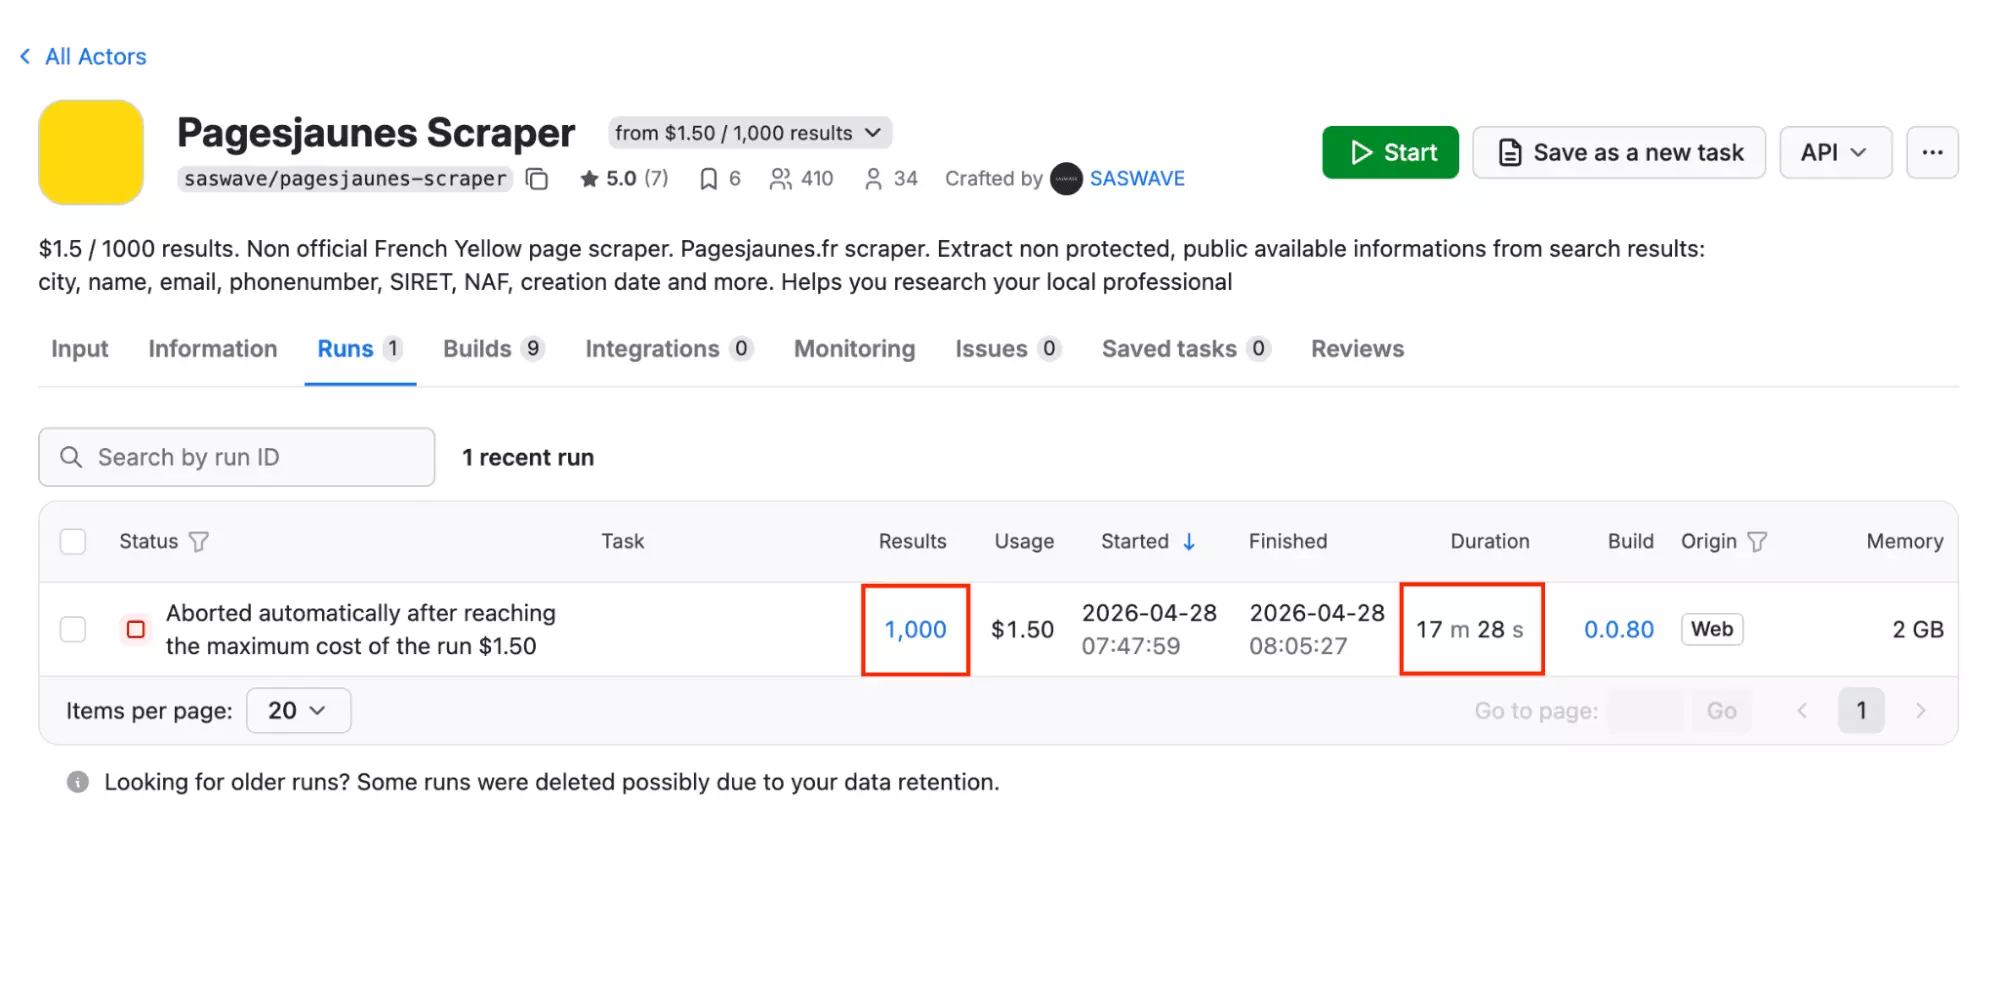Click the Finished column header

pyautogui.click(x=1288, y=542)
